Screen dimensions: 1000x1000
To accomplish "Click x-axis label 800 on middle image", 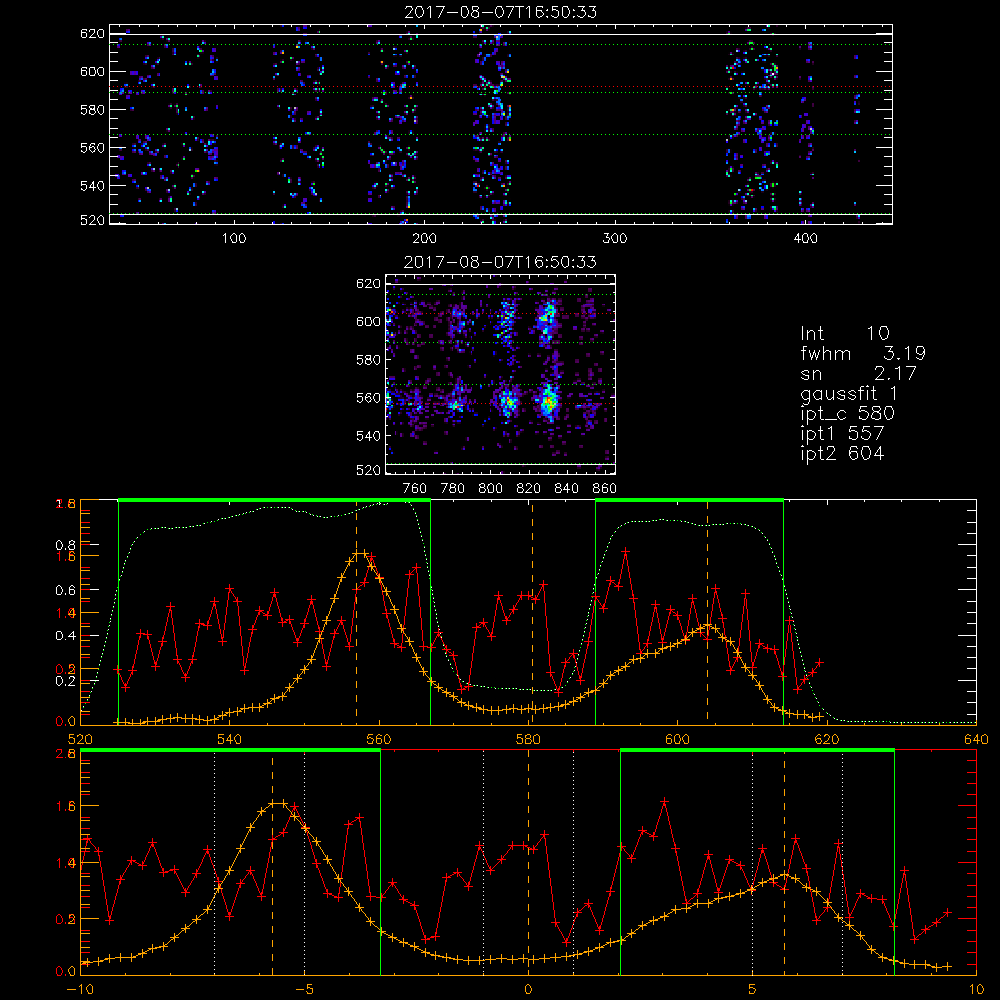I will point(490,489).
